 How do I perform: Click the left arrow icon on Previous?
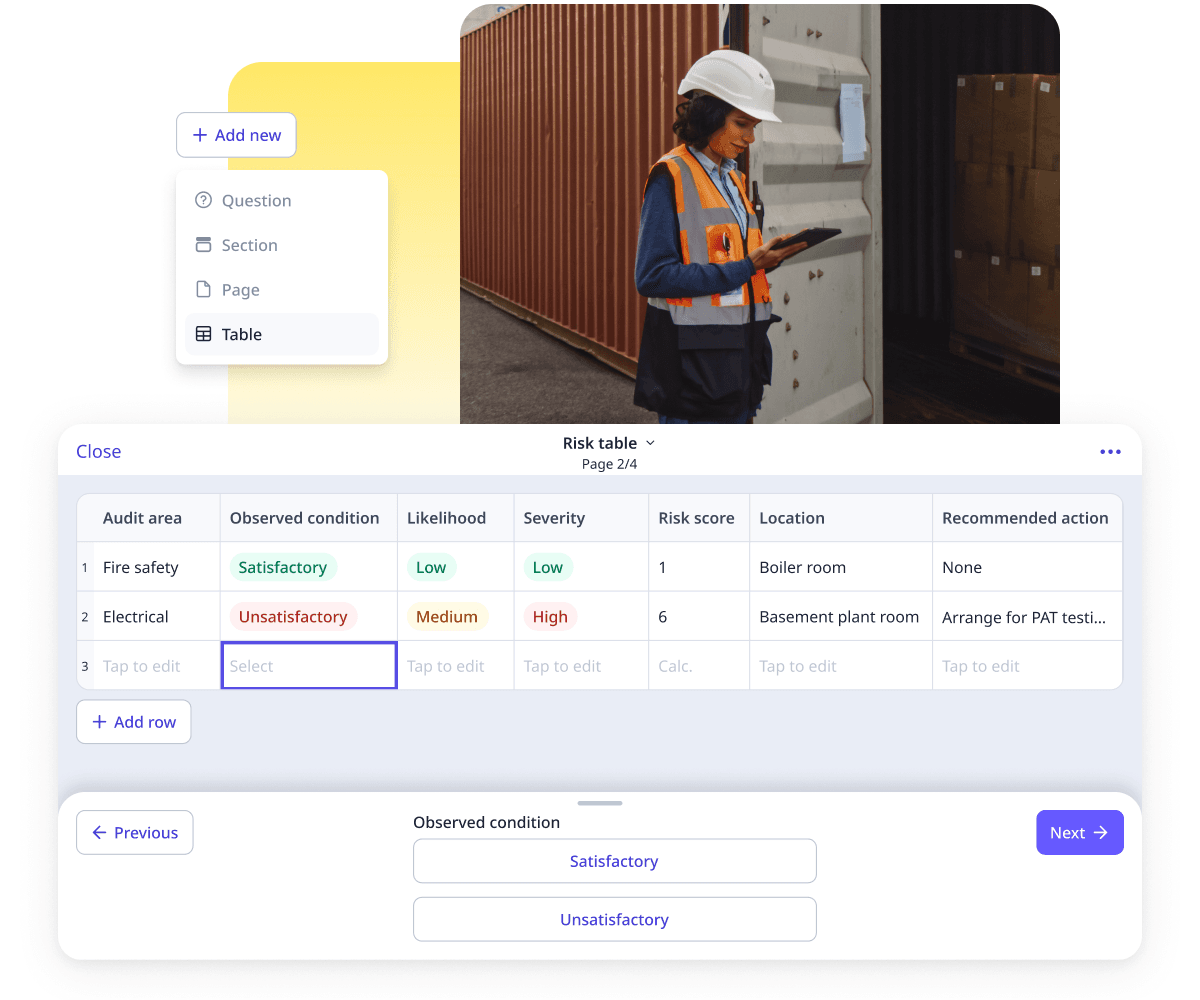tap(99, 833)
